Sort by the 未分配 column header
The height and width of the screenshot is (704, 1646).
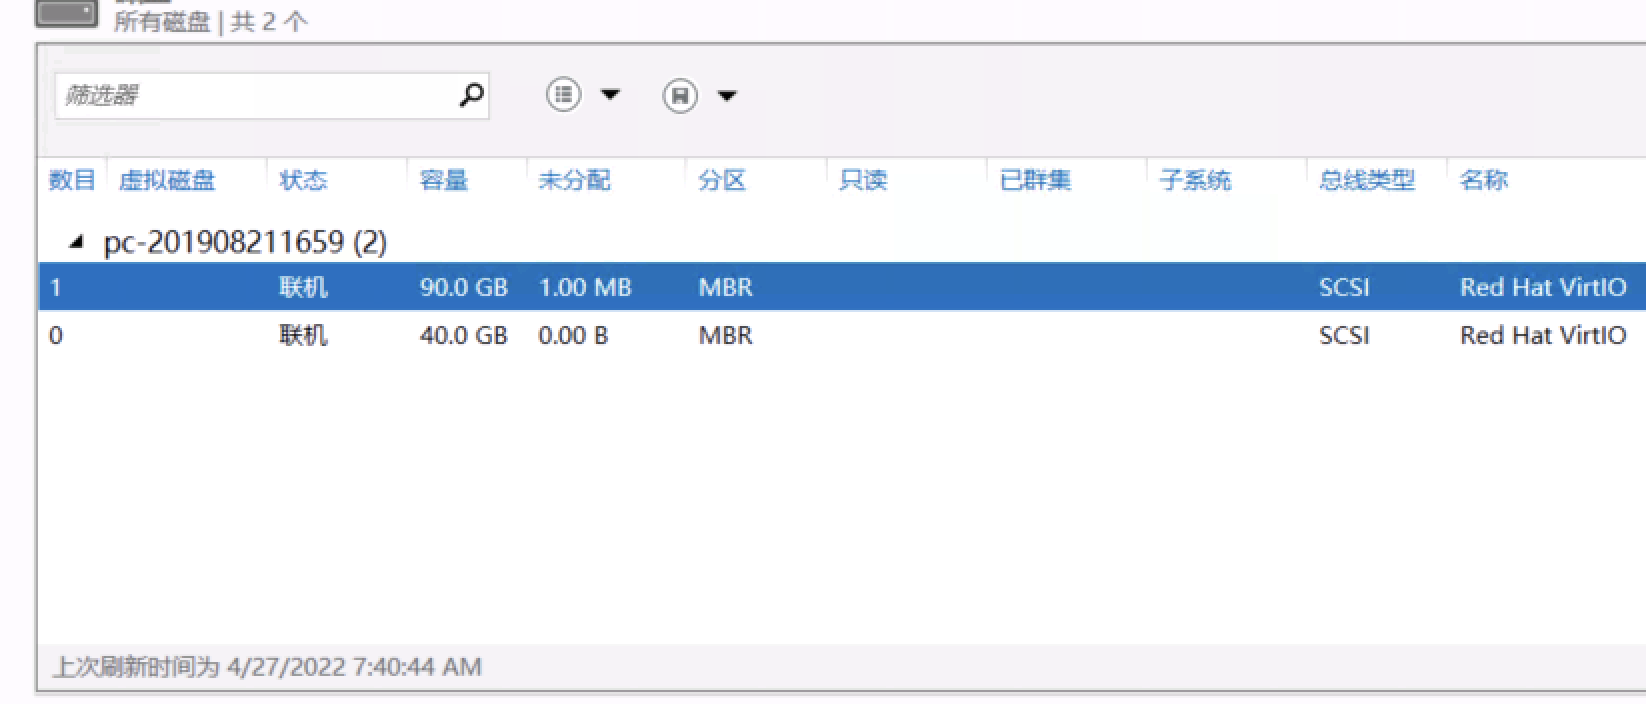574,180
